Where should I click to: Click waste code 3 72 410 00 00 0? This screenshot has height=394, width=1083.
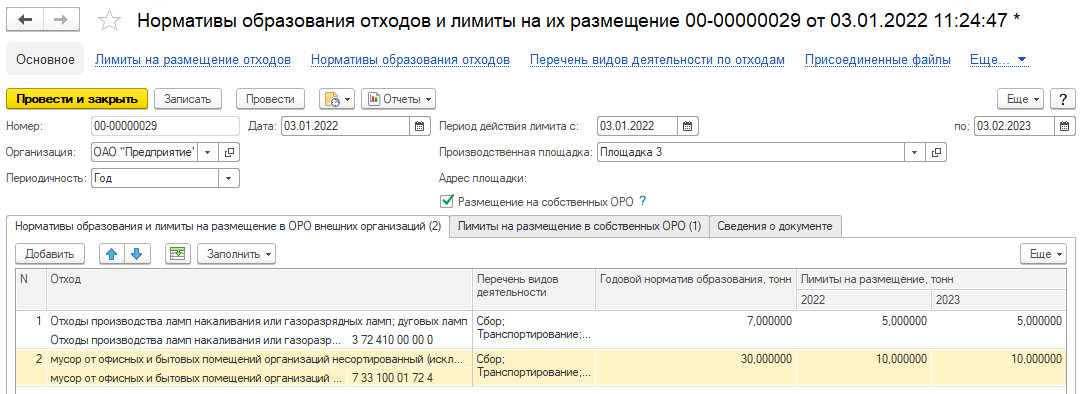392,340
